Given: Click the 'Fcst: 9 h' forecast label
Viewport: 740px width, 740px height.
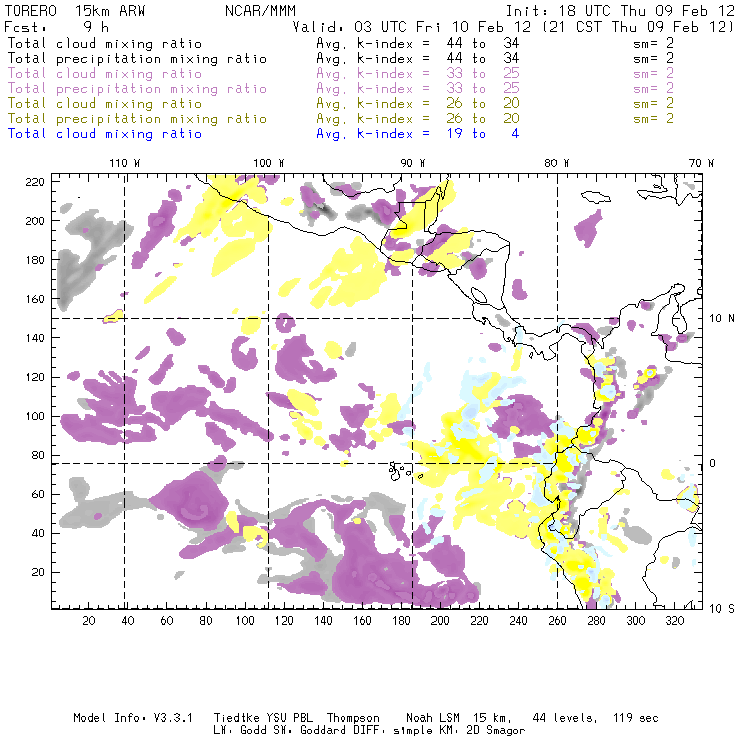Looking at the screenshot, I should (x=57, y=27).
